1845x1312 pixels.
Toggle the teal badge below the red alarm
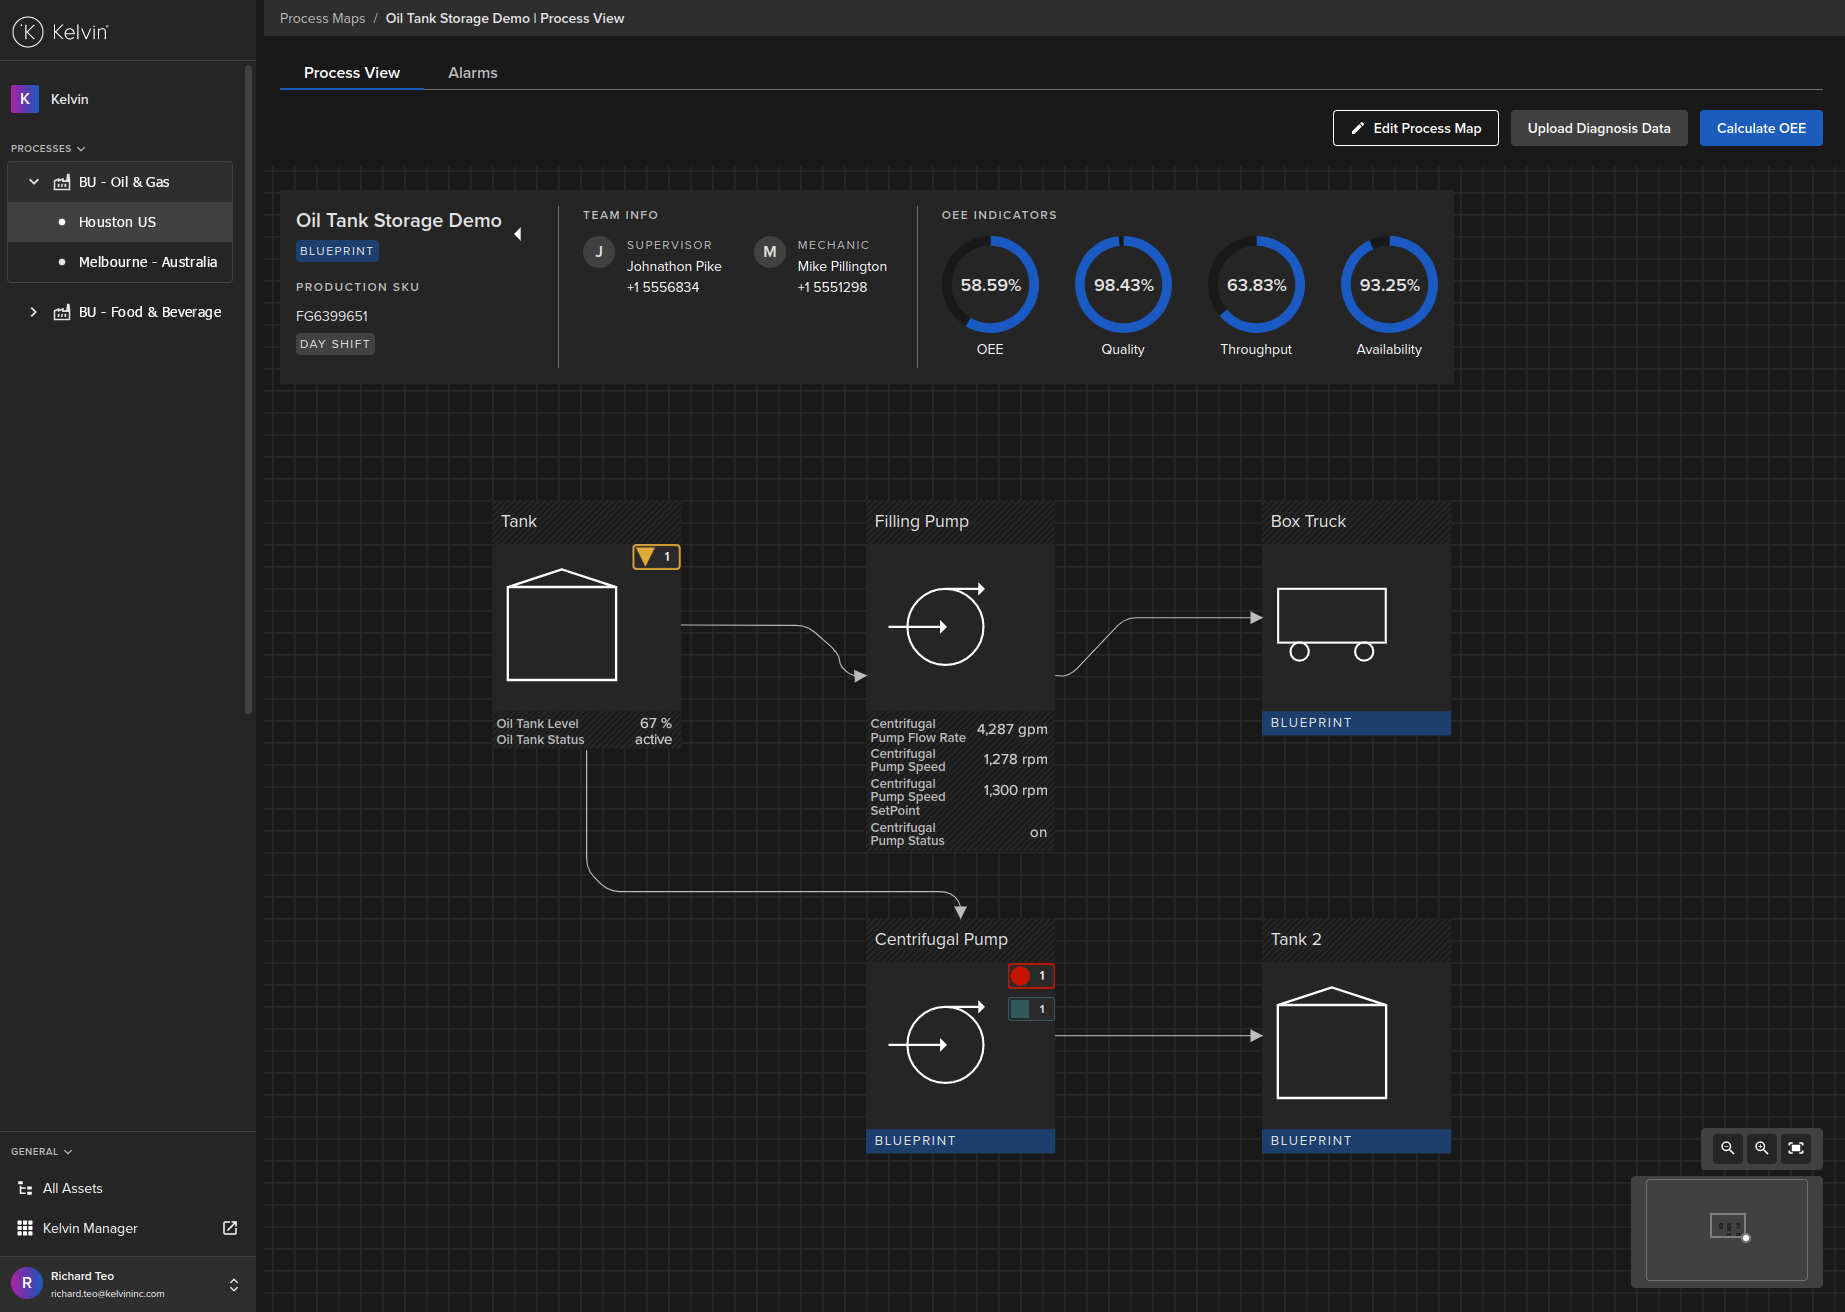click(x=1030, y=1008)
